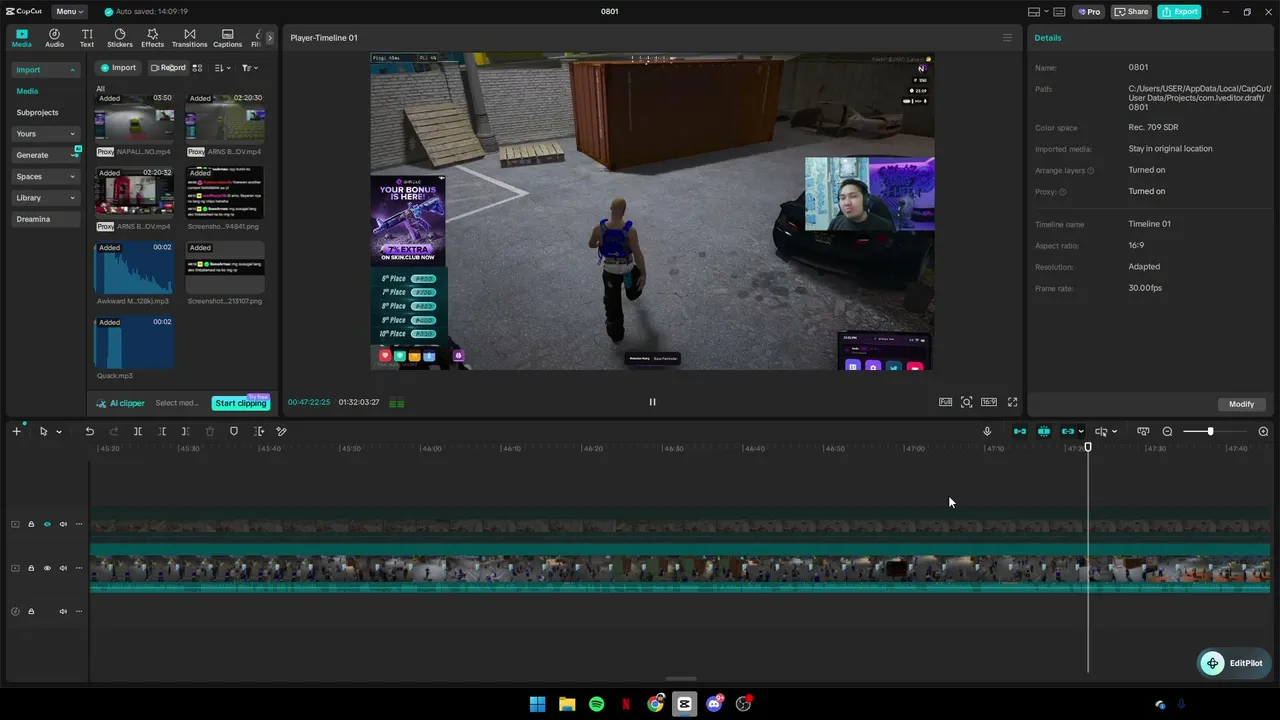Expand the Spaces section
The image size is (1280, 720).
pos(45,177)
